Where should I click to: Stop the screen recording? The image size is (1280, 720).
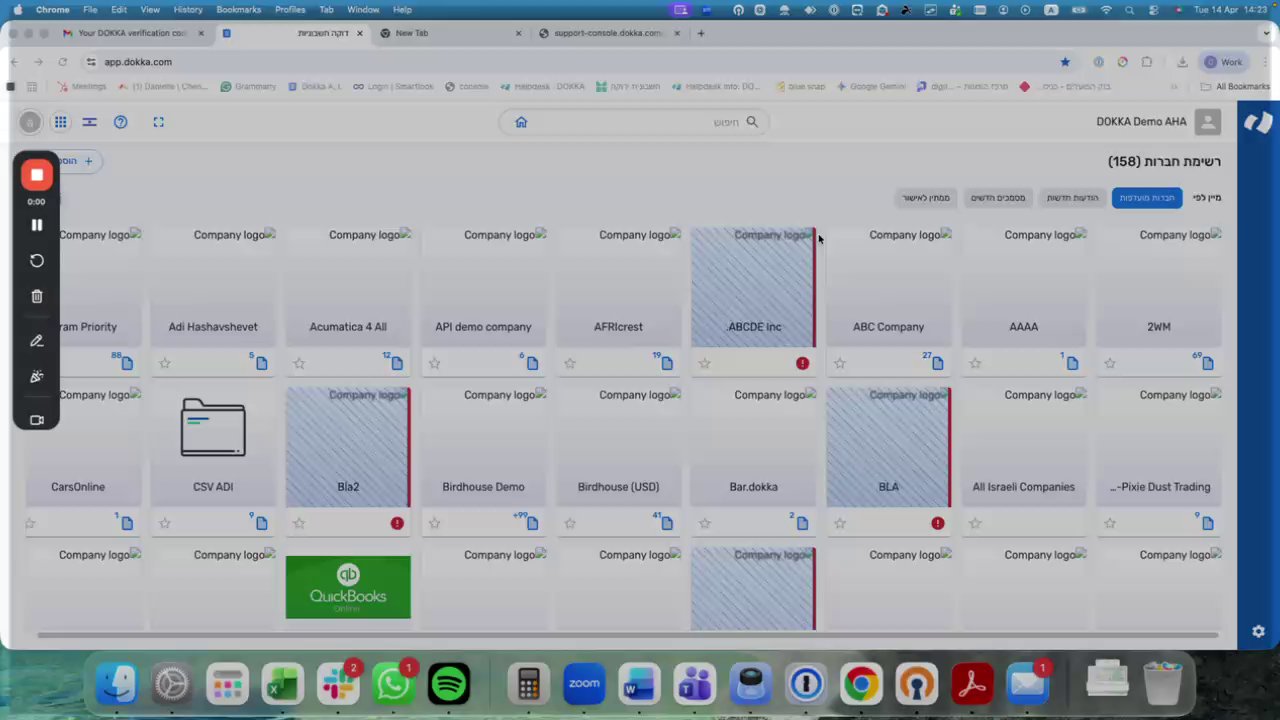click(x=37, y=175)
